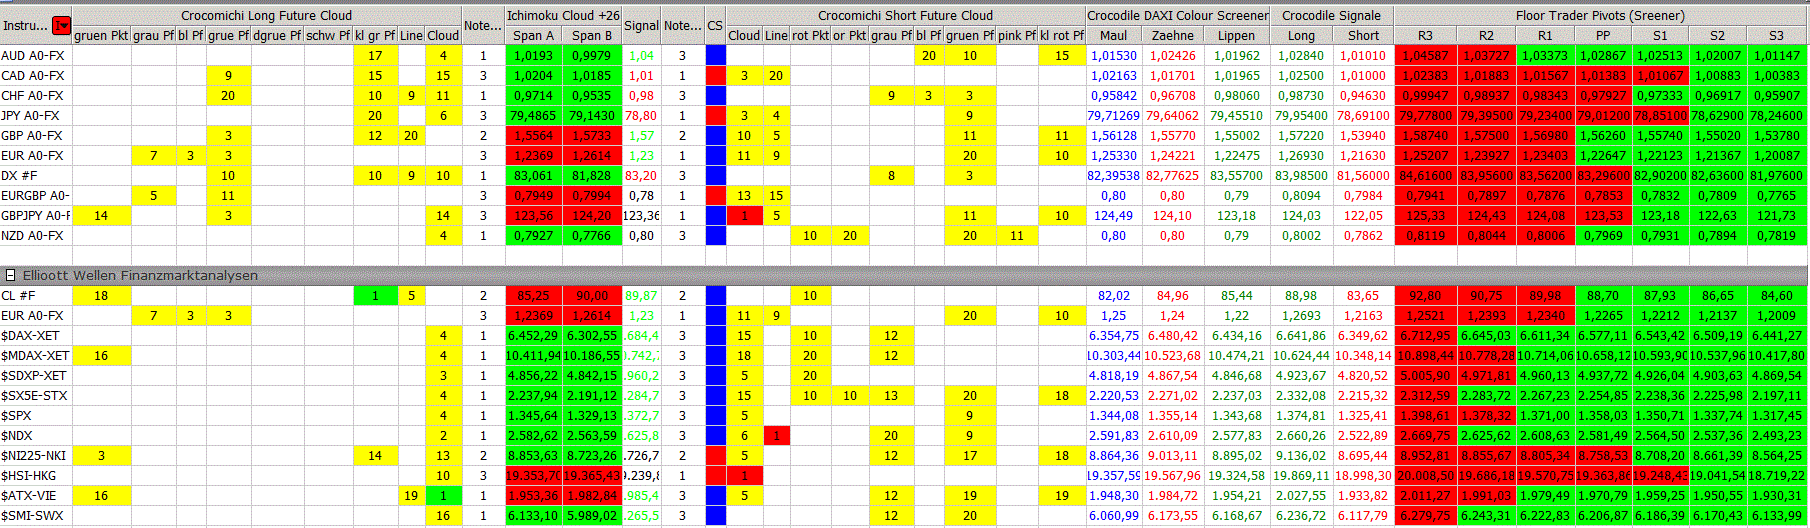Click the Span A column header

click(533, 35)
